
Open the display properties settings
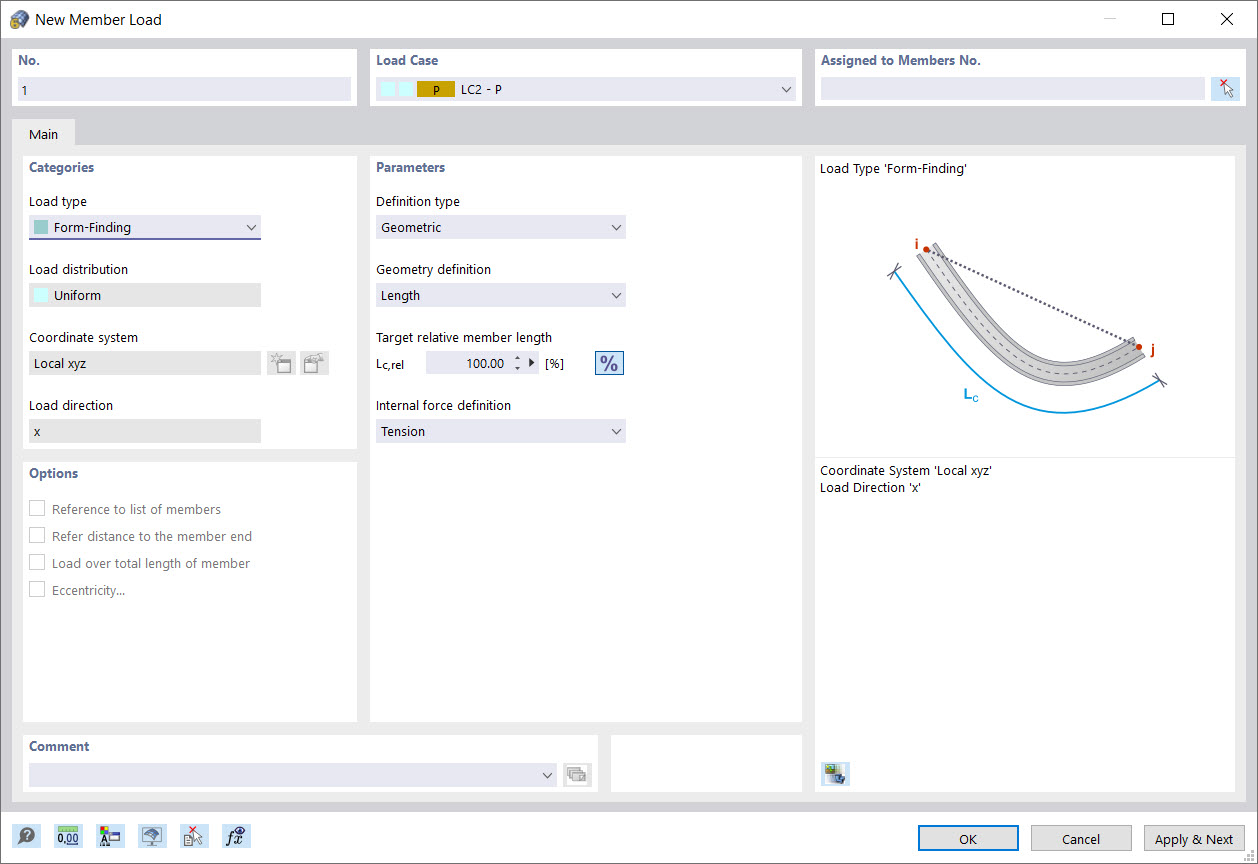coord(110,835)
